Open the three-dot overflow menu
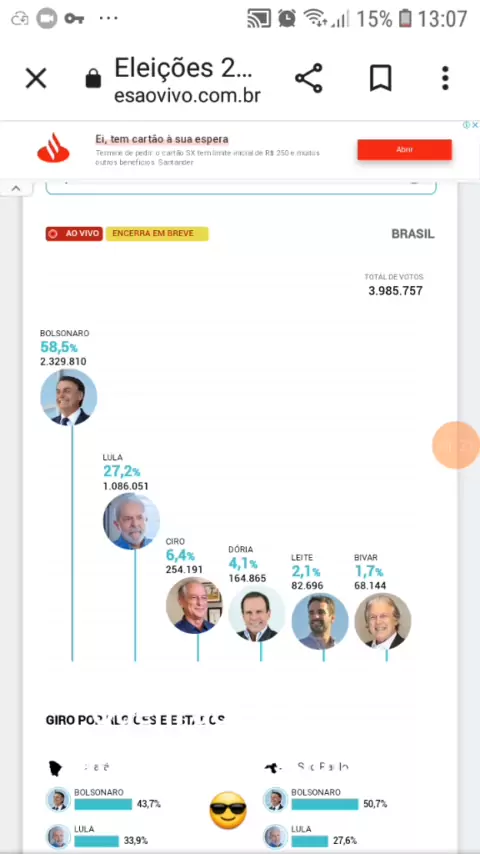The height and width of the screenshot is (854, 480). pyautogui.click(x=445, y=78)
